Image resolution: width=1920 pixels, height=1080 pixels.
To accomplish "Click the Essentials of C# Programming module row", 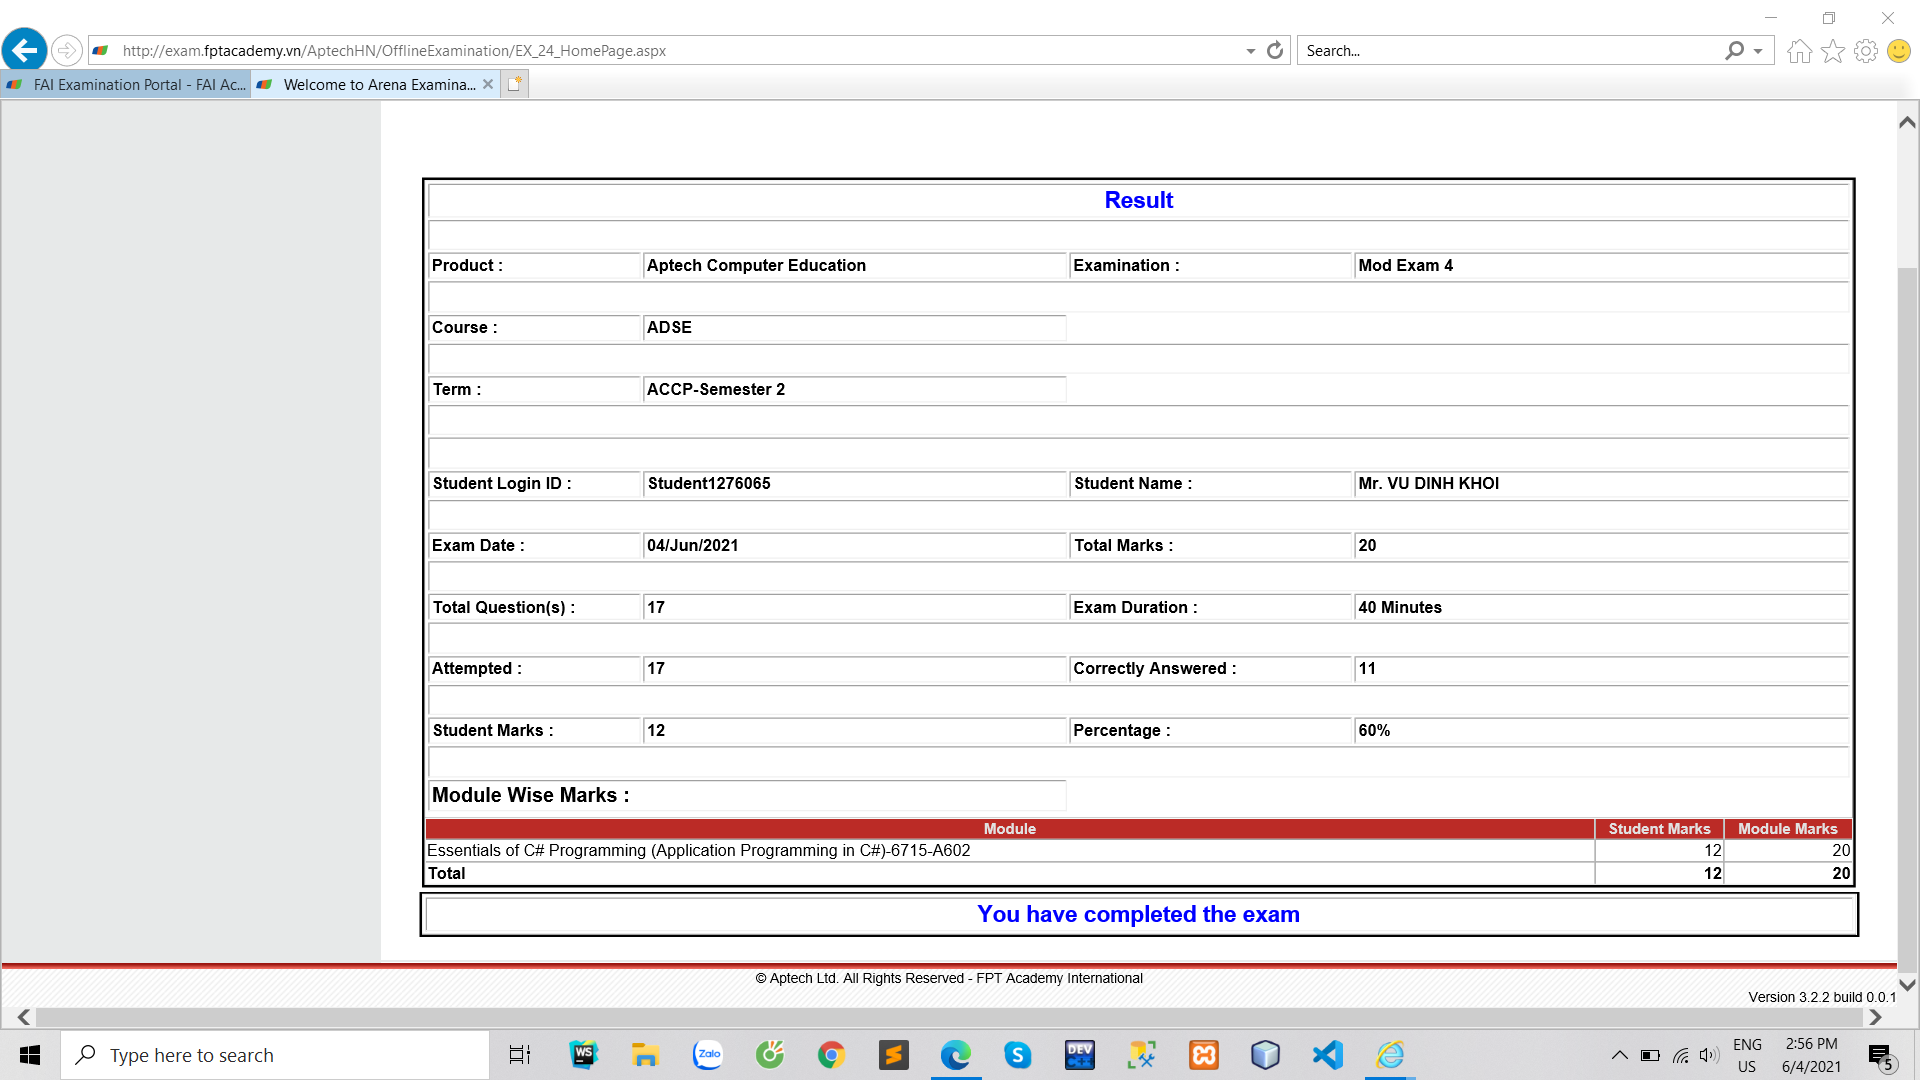I will click(1138, 851).
